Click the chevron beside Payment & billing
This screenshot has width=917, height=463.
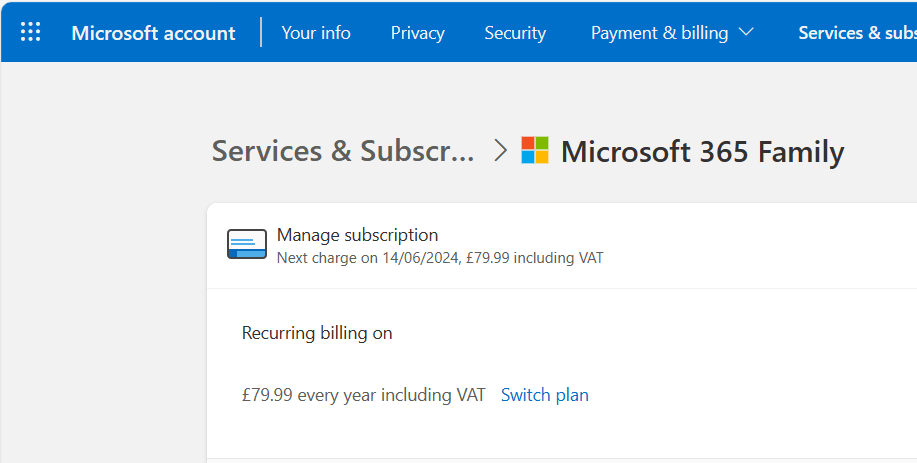(746, 32)
